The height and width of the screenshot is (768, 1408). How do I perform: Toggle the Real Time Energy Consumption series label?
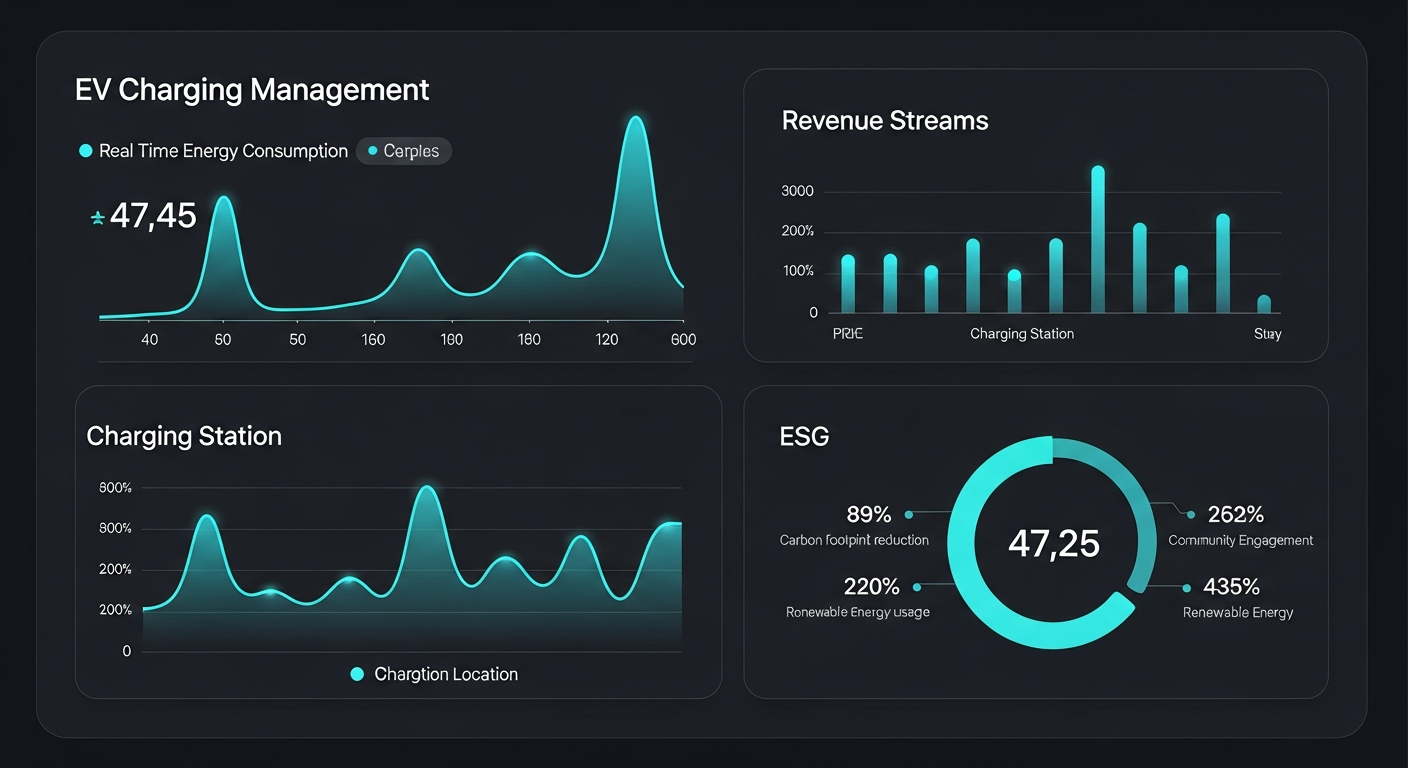click(x=224, y=151)
